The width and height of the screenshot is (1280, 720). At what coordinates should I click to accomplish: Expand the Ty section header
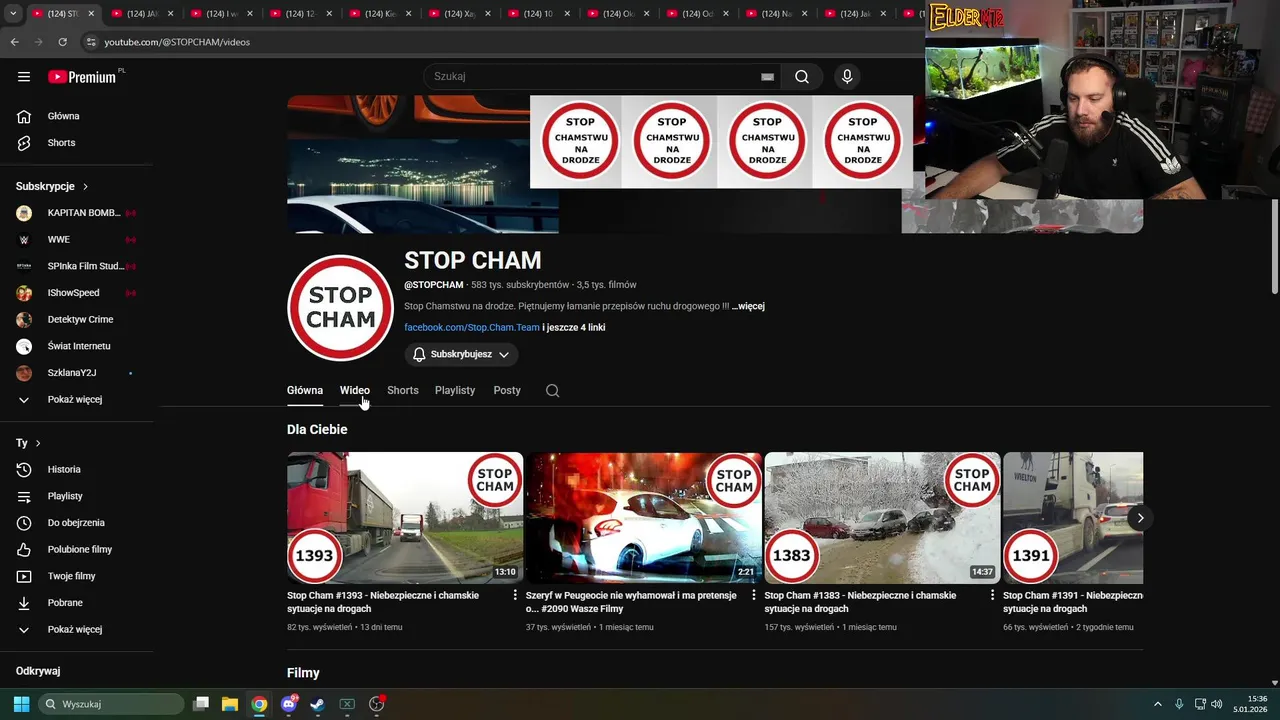pyautogui.click(x=28, y=443)
